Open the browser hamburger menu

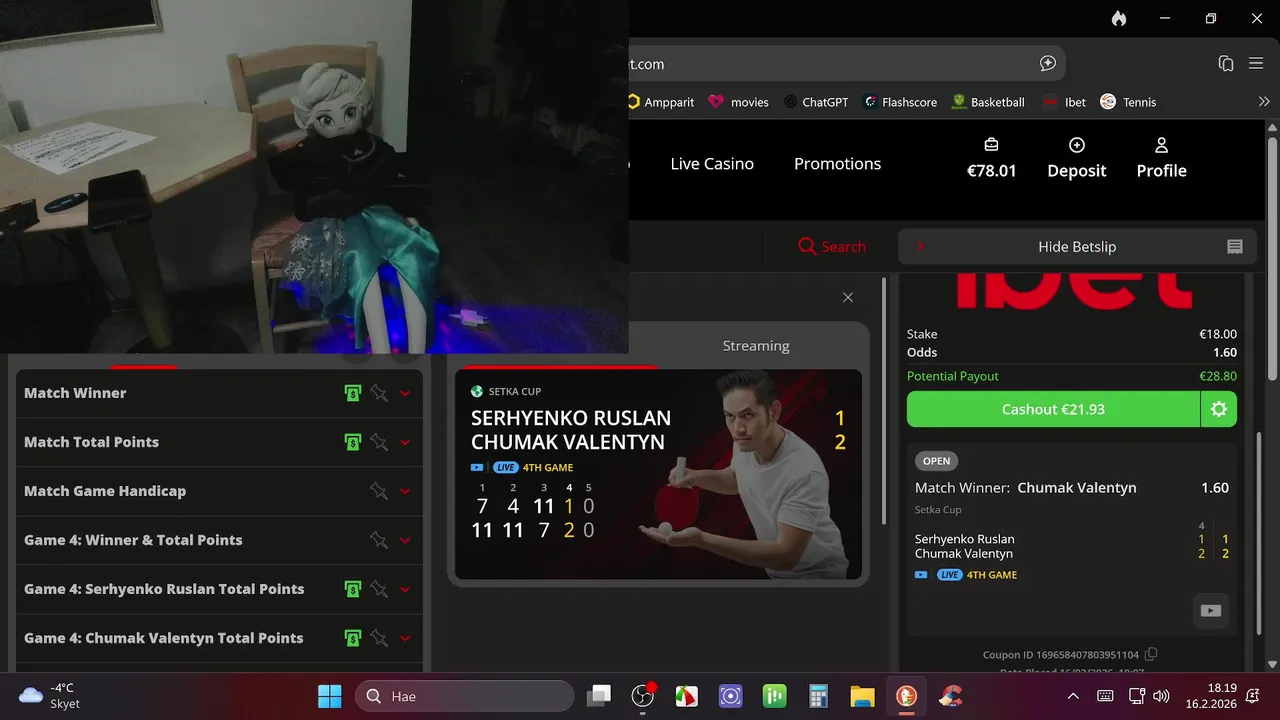[1257, 63]
